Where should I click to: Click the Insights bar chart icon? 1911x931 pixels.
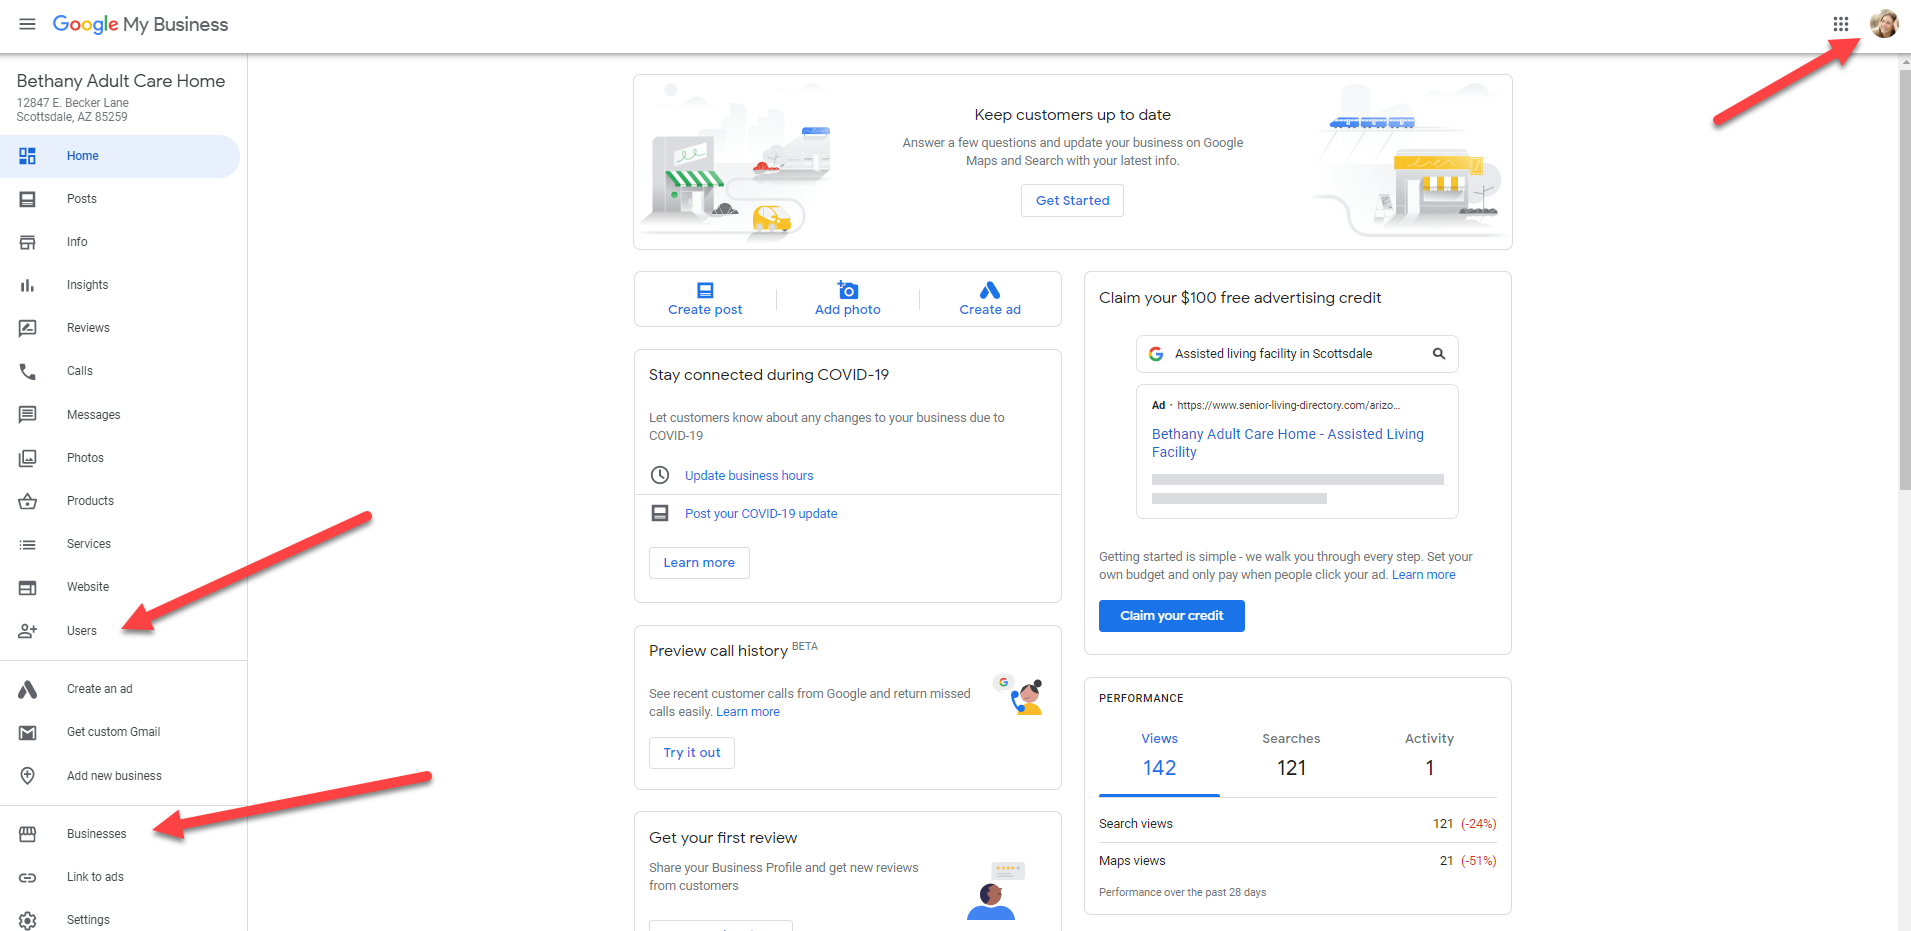pos(27,285)
